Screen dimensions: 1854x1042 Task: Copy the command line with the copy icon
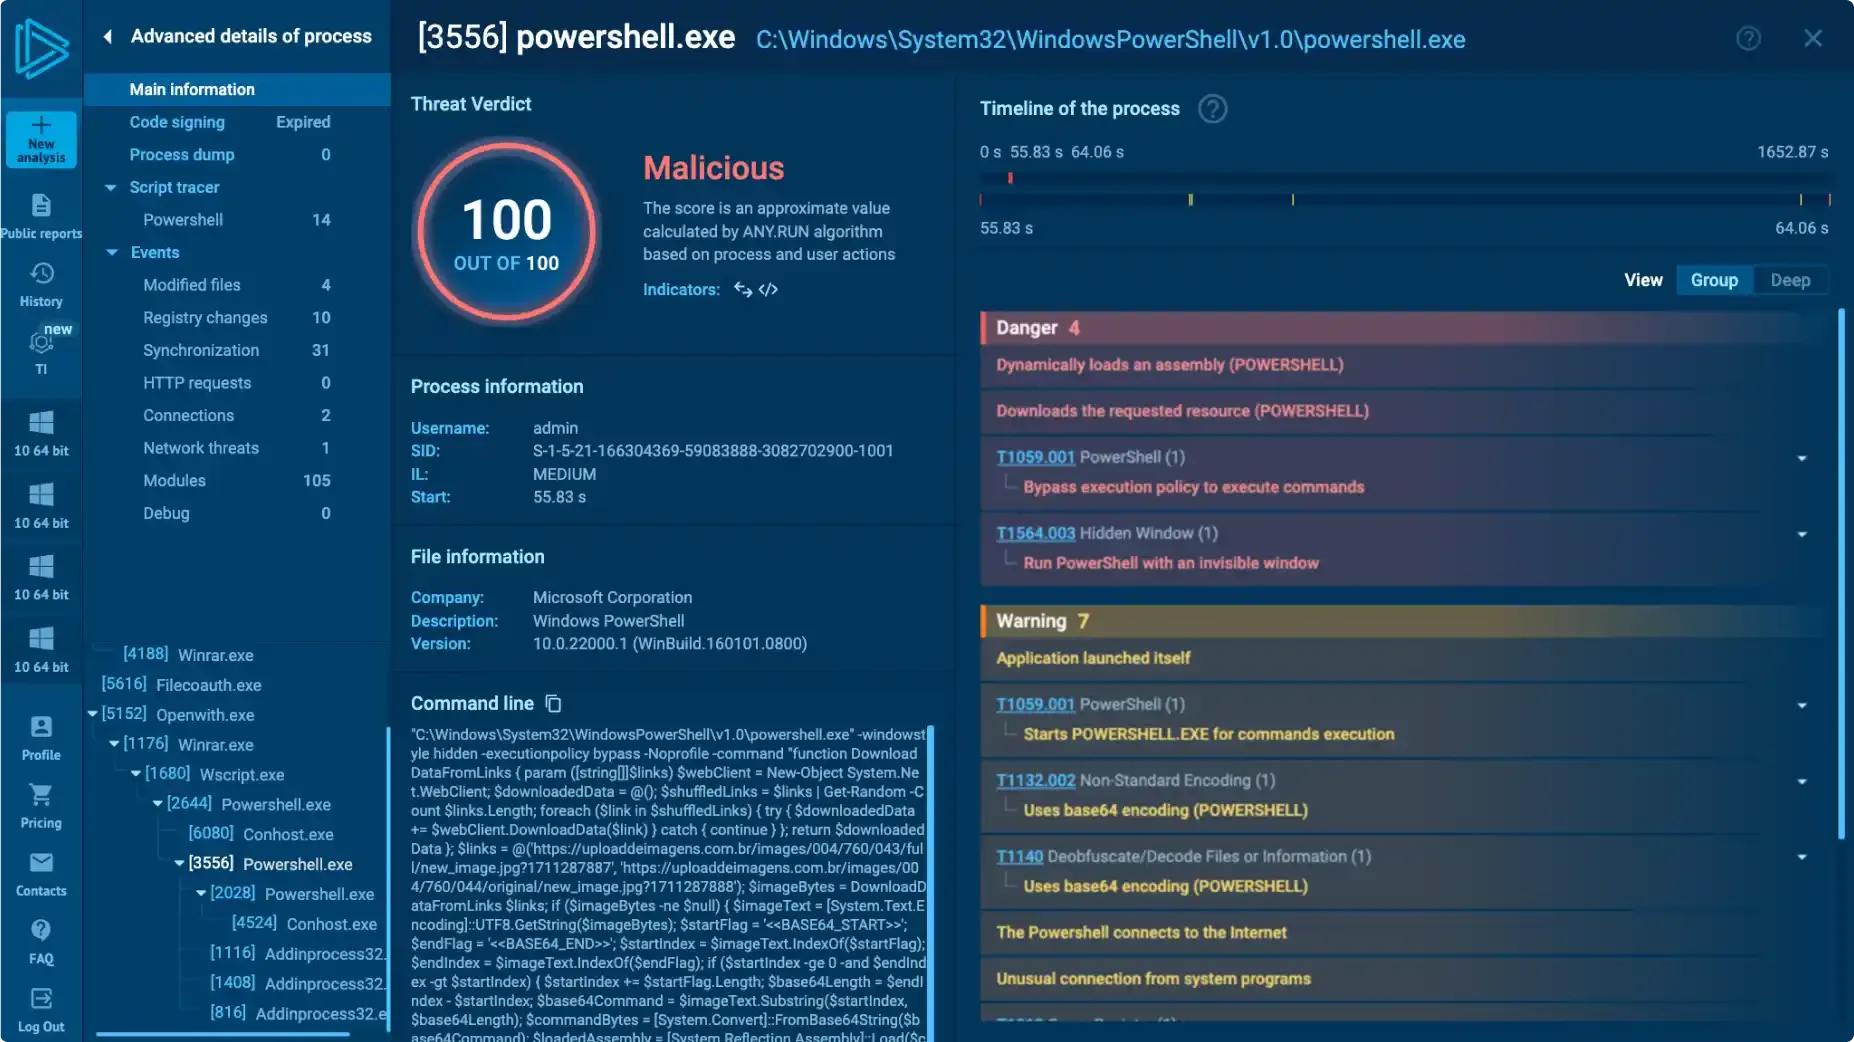(x=554, y=704)
